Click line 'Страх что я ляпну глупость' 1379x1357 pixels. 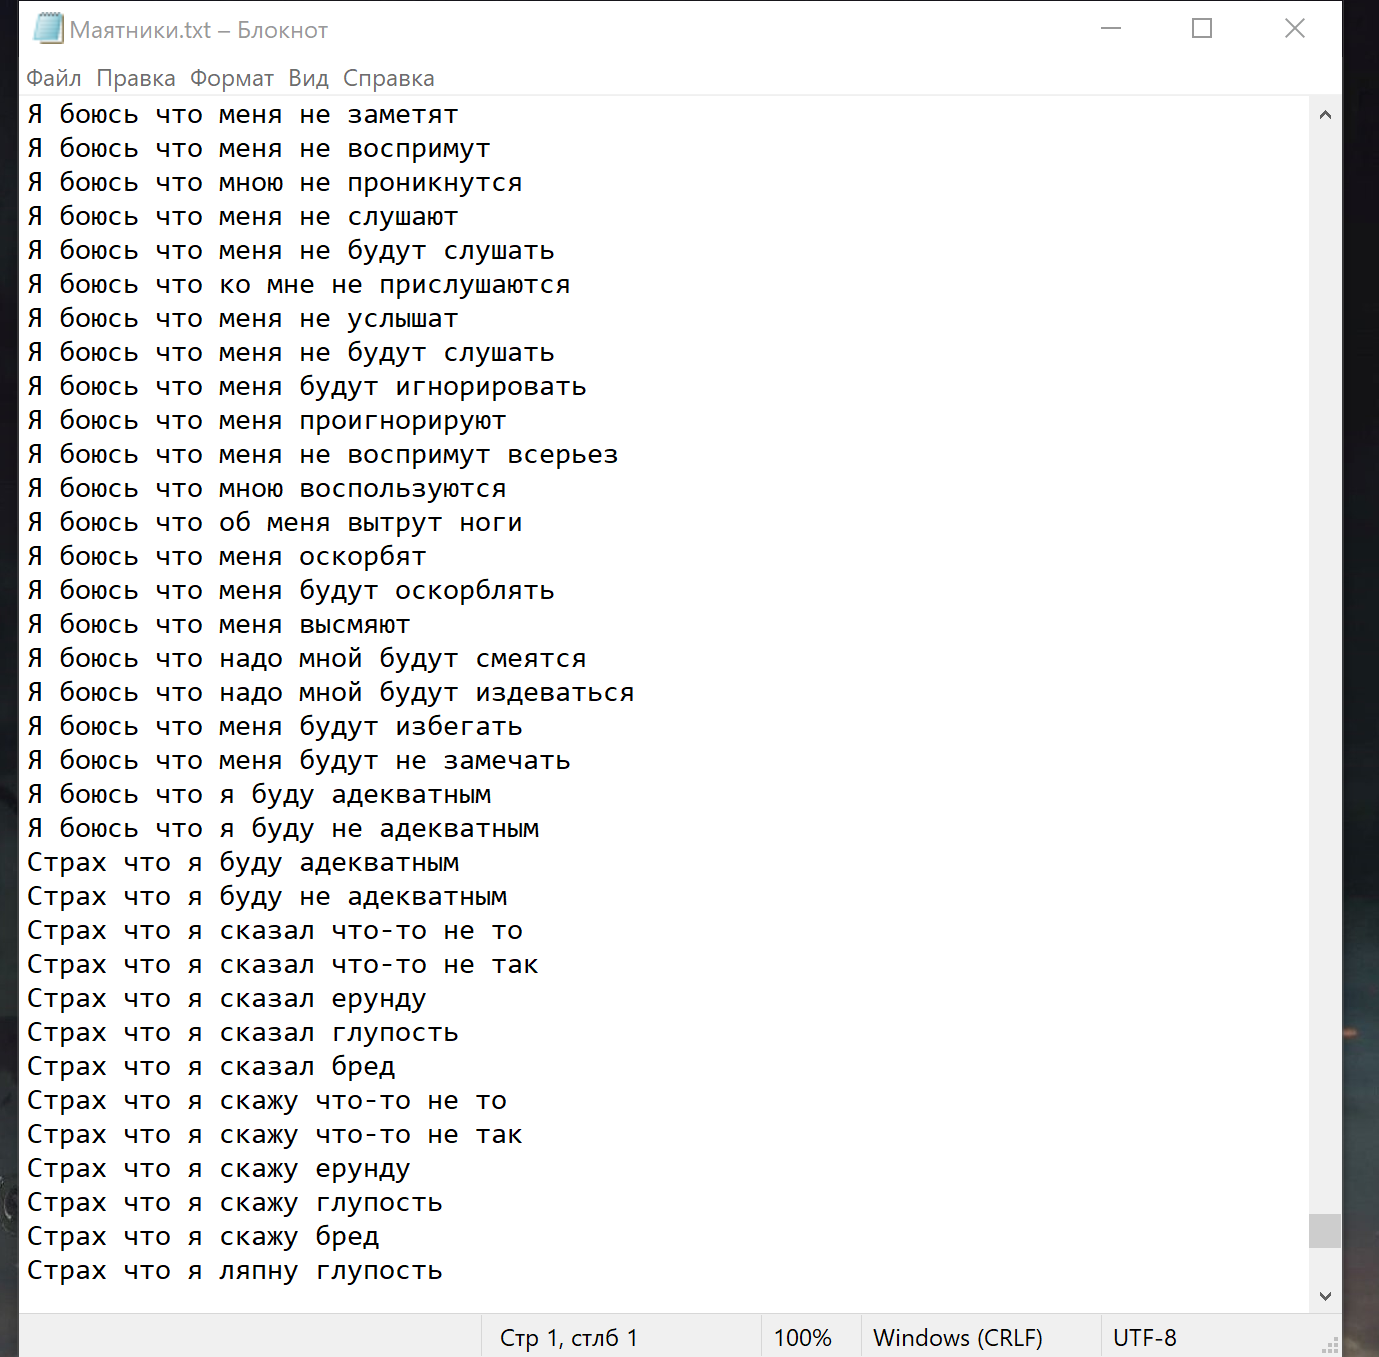pos(235,1271)
